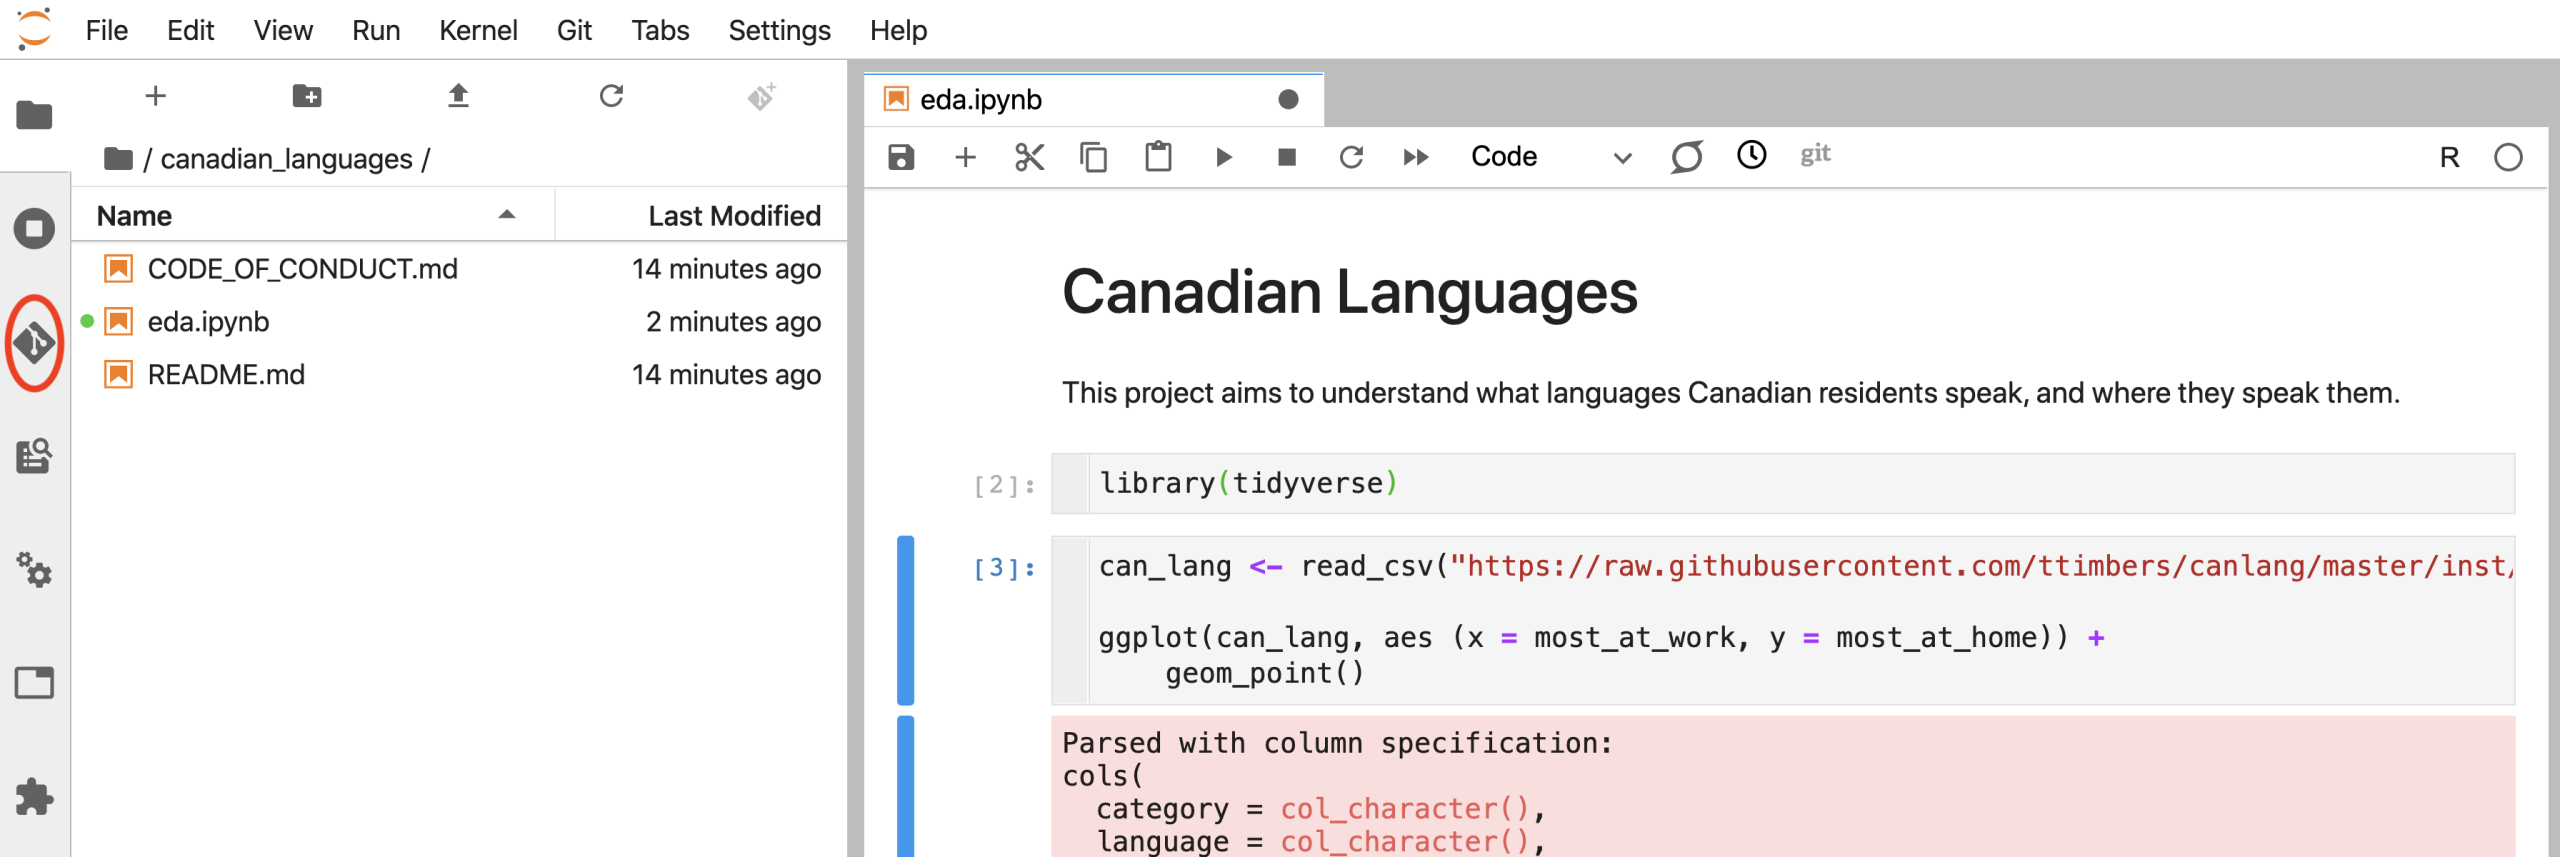Cut the selected cell with scissors icon

click(1029, 157)
